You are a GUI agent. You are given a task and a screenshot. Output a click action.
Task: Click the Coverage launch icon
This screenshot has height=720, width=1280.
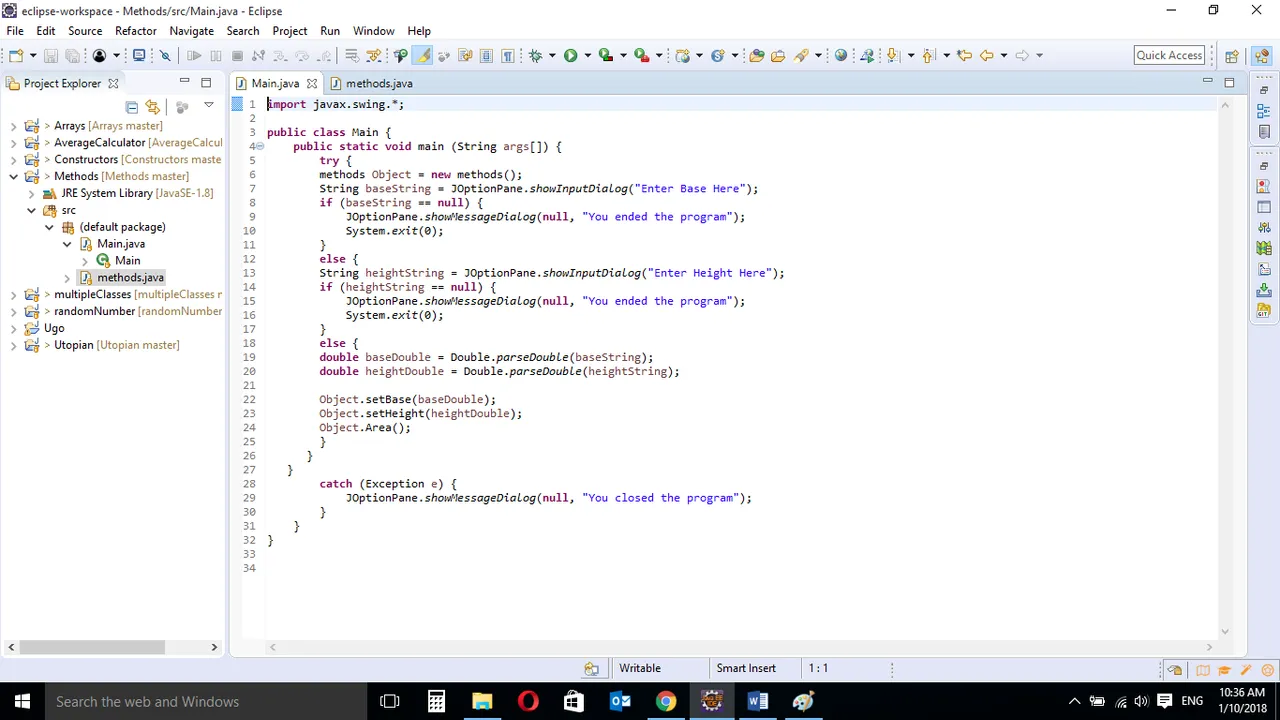(x=605, y=55)
